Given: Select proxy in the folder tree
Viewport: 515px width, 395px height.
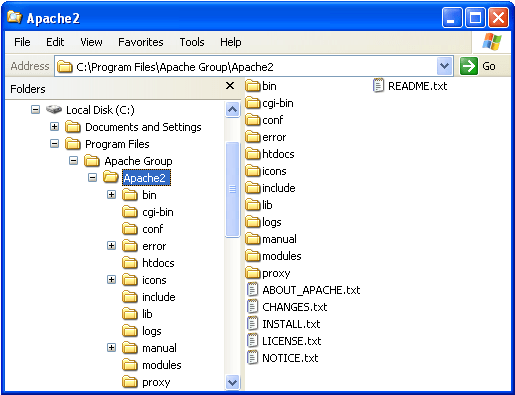Looking at the screenshot, I should click(156, 382).
